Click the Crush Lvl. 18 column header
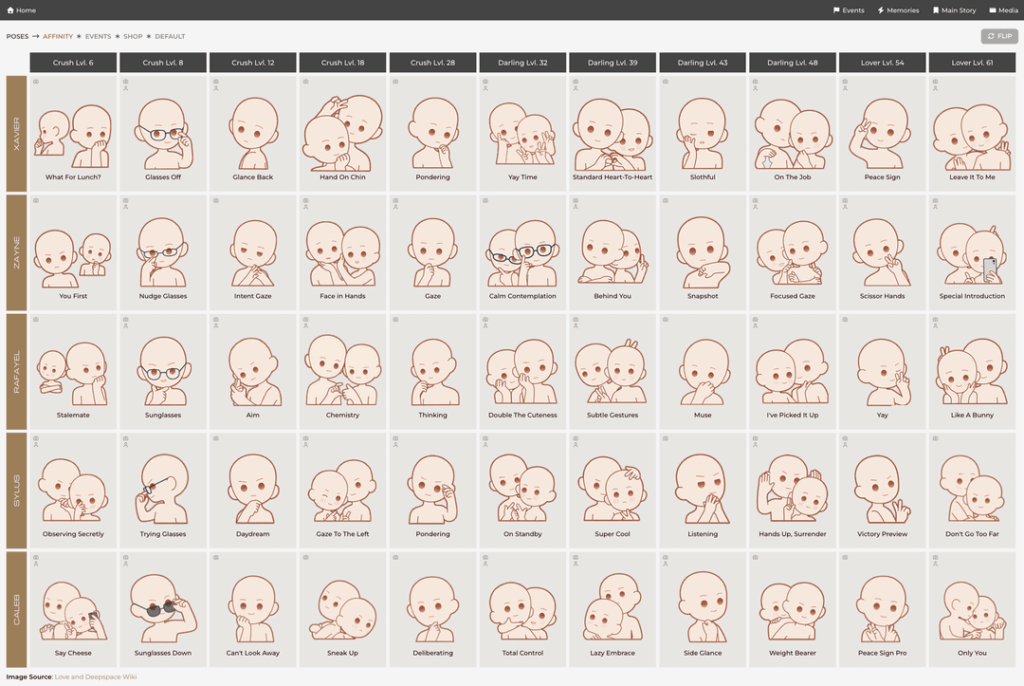 [343, 63]
